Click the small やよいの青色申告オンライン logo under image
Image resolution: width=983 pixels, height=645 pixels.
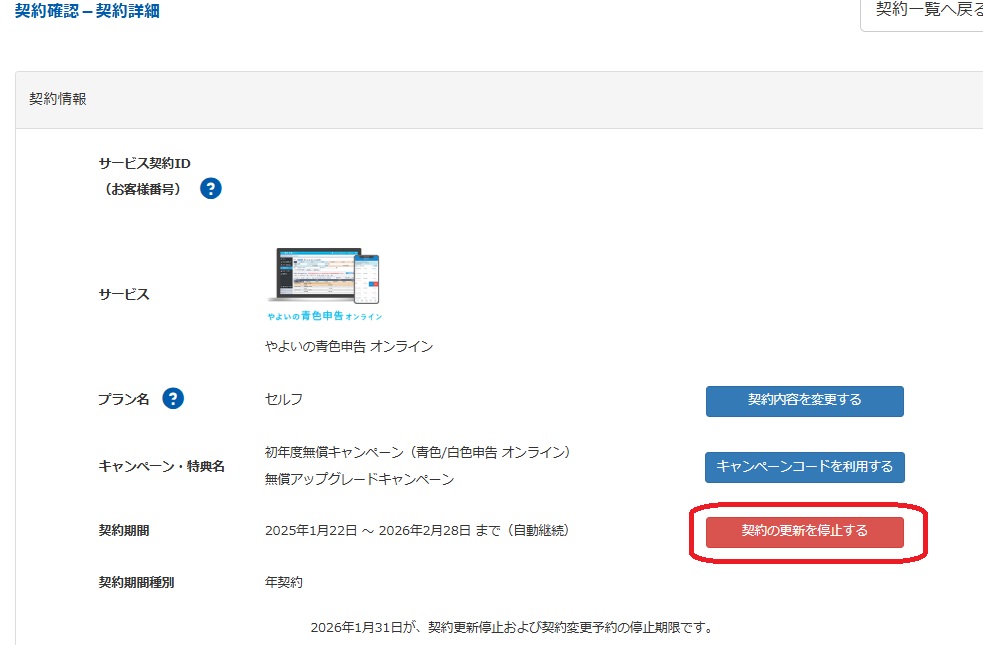(324, 316)
